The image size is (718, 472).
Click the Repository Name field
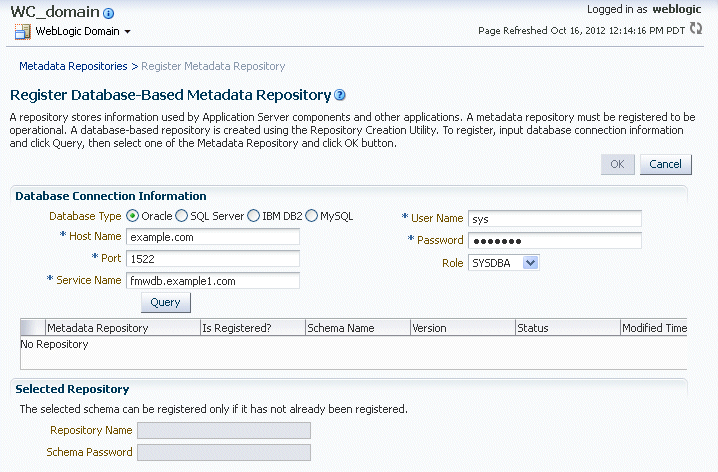point(224,430)
